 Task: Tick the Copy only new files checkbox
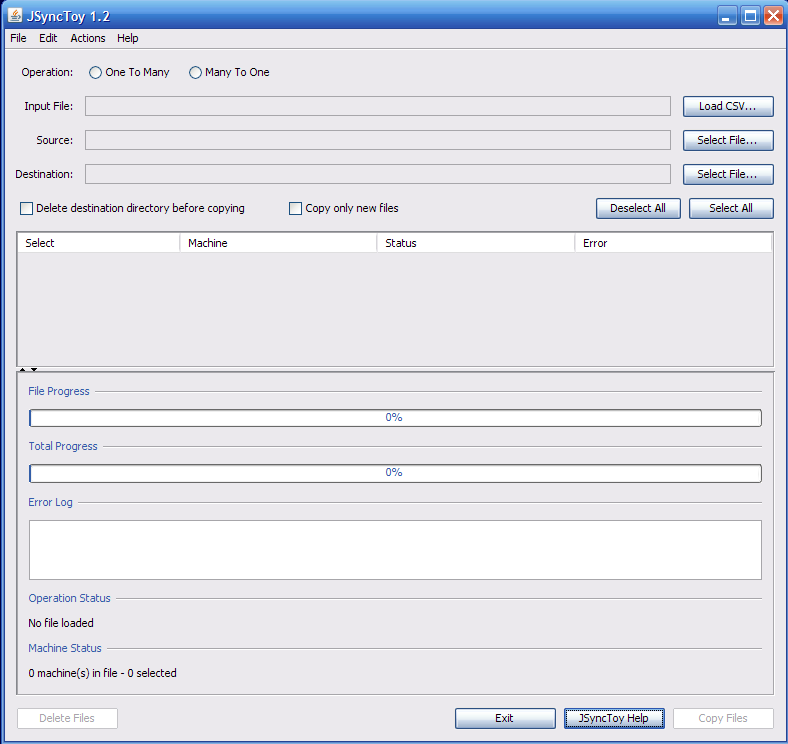coord(295,209)
